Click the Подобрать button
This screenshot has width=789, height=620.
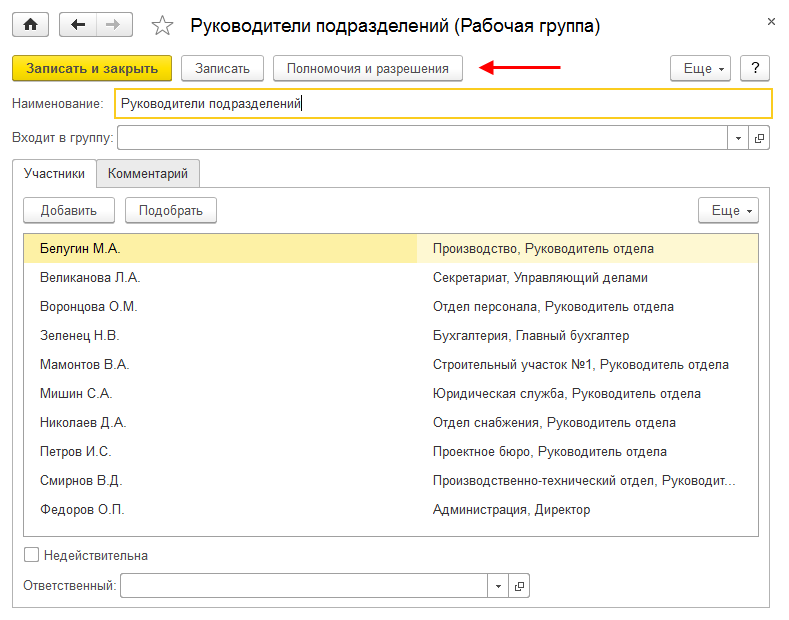point(171,210)
